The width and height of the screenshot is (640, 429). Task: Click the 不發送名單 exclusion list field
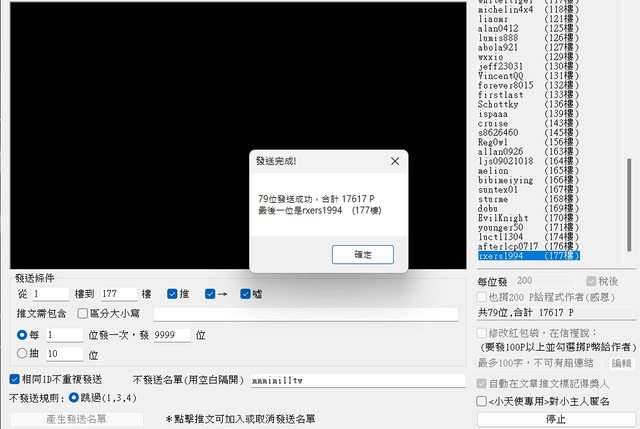tap(358, 381)
